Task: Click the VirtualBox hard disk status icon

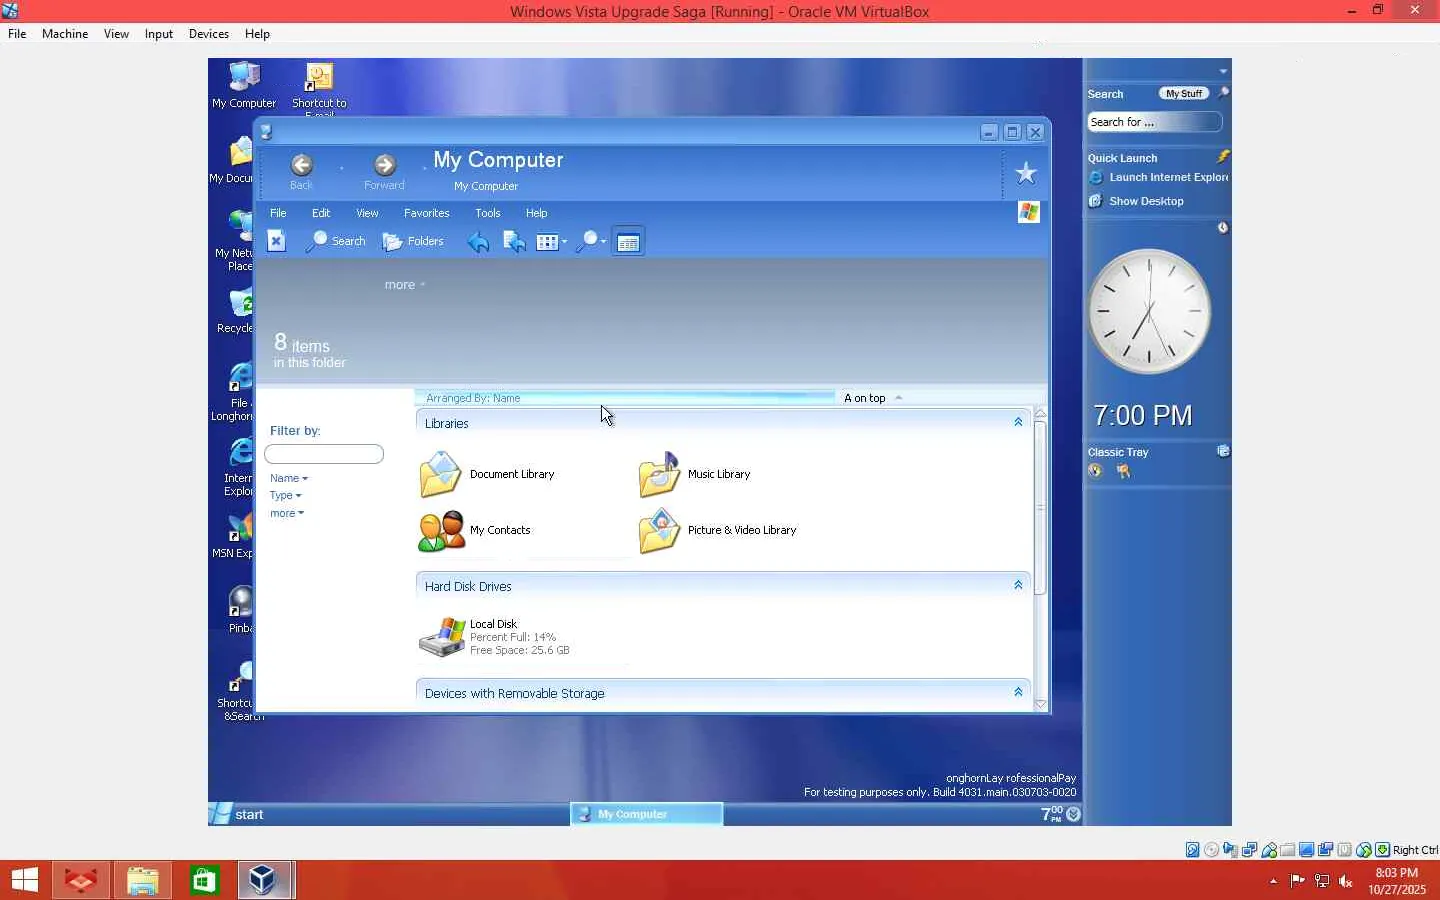Action: tap(1193, 850)
